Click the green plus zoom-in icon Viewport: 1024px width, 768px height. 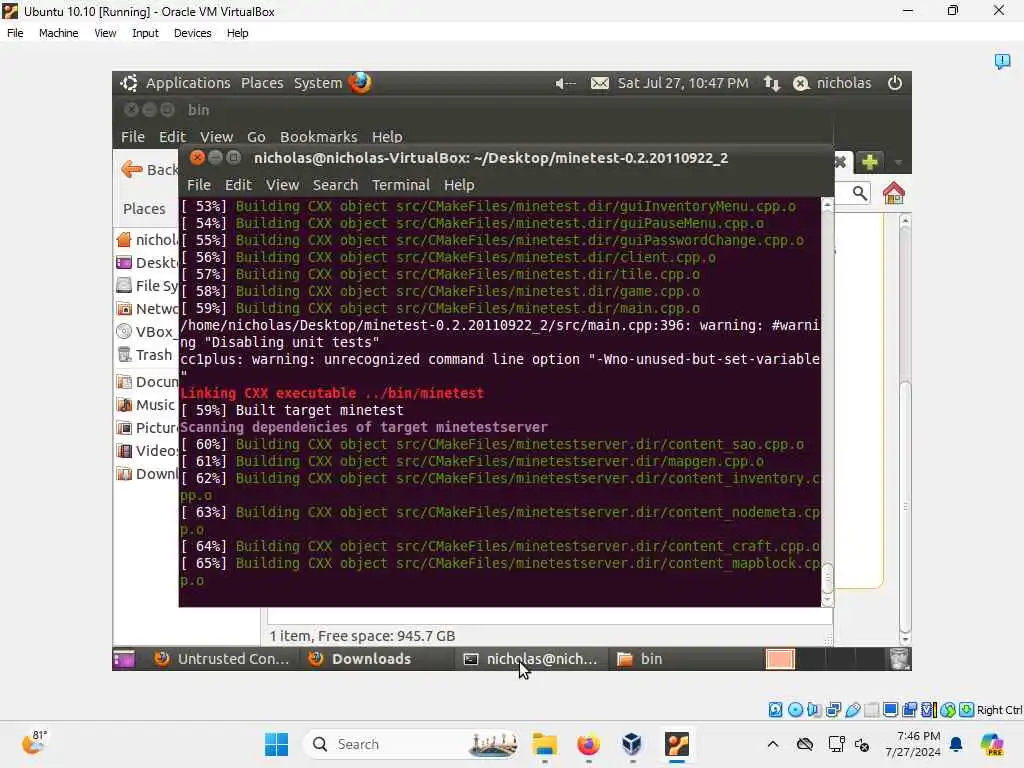pyautogui.click(x=869, y=161)
